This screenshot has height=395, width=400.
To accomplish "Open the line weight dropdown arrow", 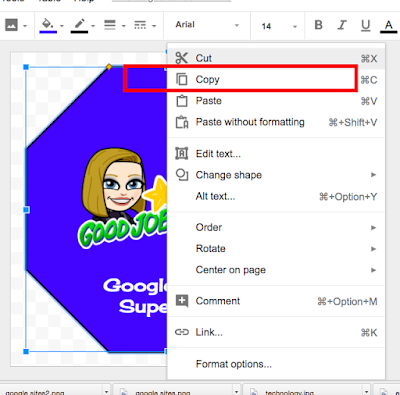I will click(x=123, y=26).
